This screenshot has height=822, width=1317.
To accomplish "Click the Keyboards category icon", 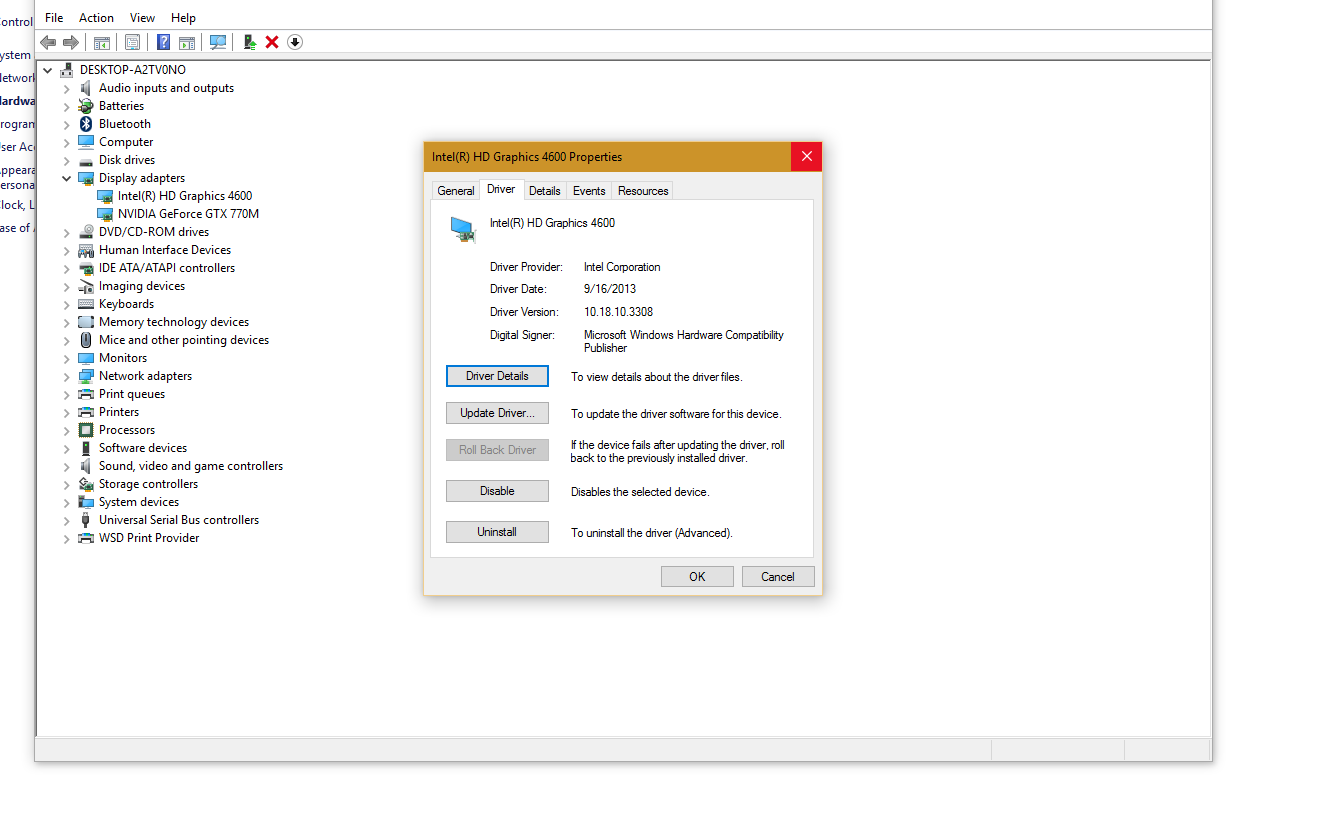I will coord(86,304).
